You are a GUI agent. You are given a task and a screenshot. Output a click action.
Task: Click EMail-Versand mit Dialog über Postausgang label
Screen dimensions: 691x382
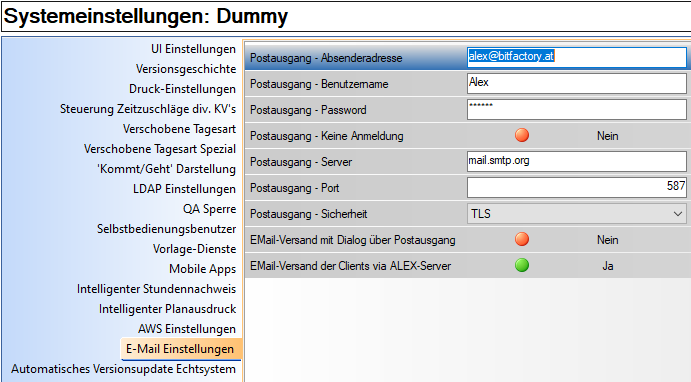click(353, 240)
